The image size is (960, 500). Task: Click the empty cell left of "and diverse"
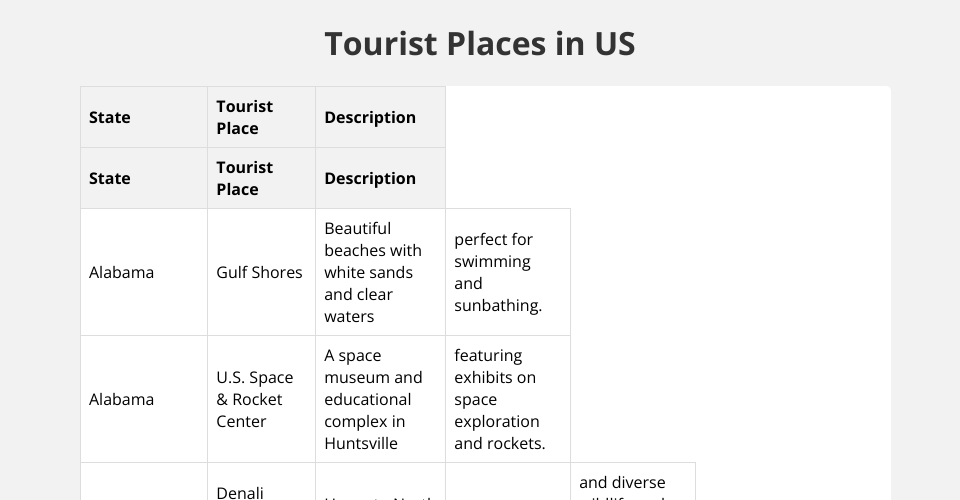508,484
